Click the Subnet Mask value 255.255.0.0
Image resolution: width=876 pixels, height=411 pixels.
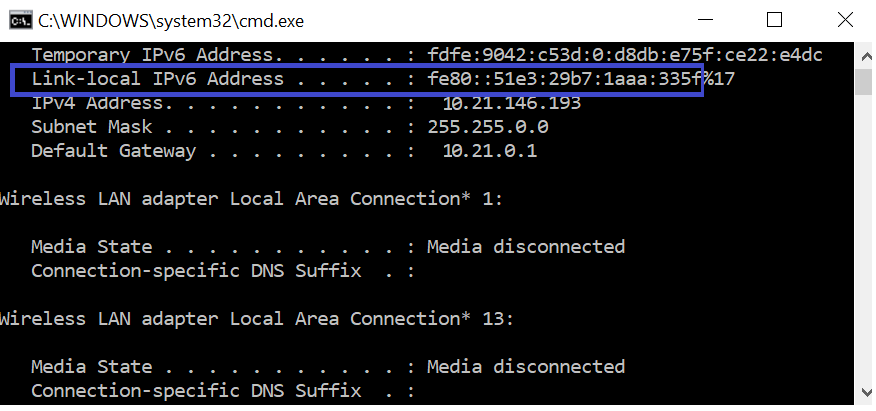click(488, 127)
